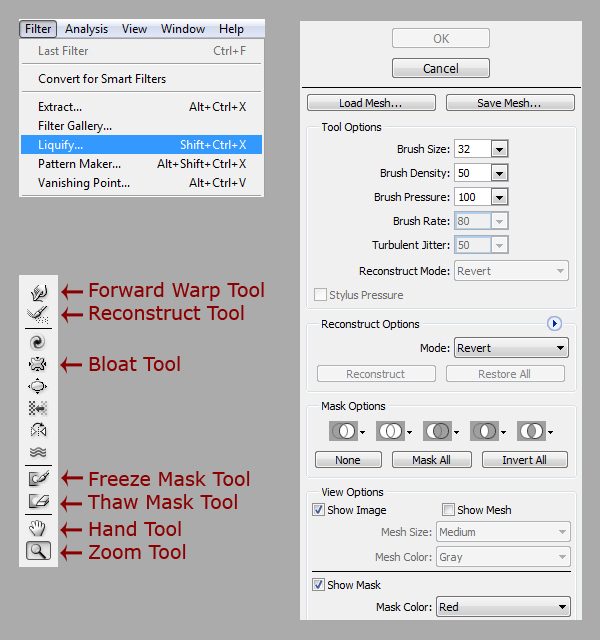Click the None mask button
The width and height of the screenshot is (600, 640).
click(x=348, y=460)
